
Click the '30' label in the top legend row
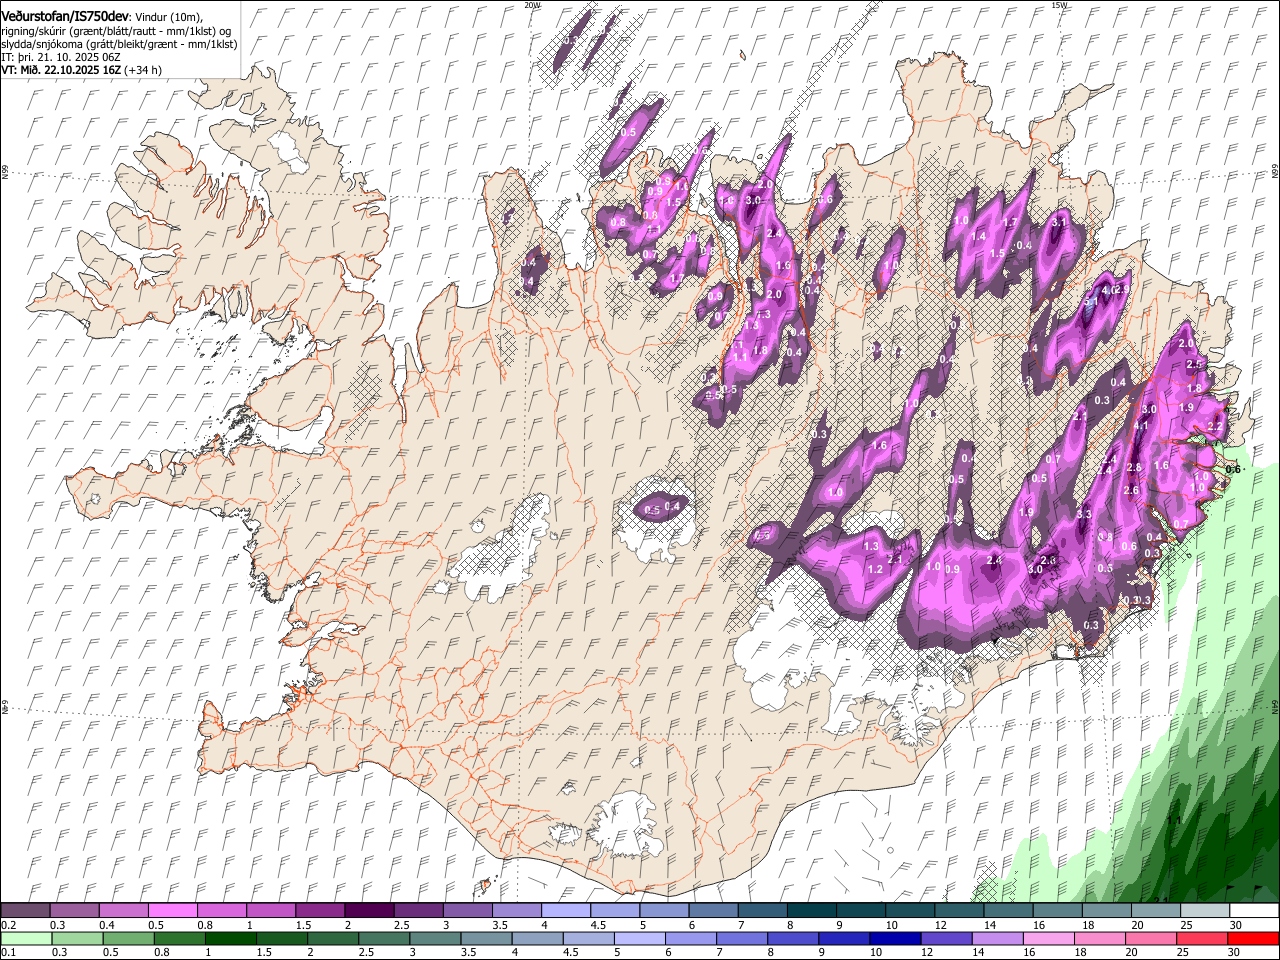click(x=1235, y=925)
